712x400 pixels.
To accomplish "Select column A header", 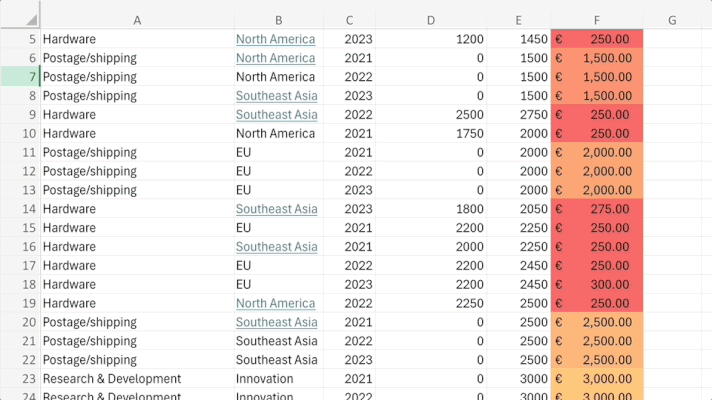I will [137, 20].
